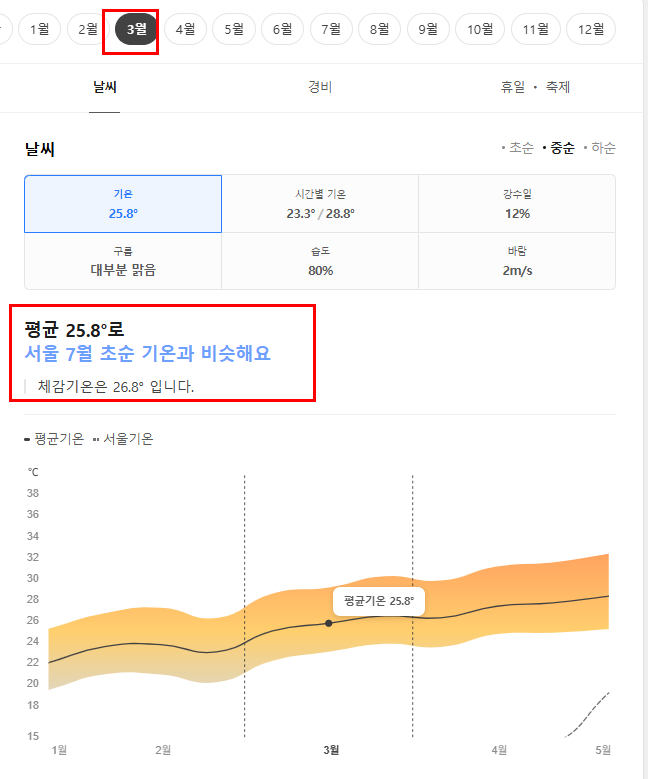Click the 4월 label on chart axis
This screenshot has height=779, width=648.
tap(499, 750)
